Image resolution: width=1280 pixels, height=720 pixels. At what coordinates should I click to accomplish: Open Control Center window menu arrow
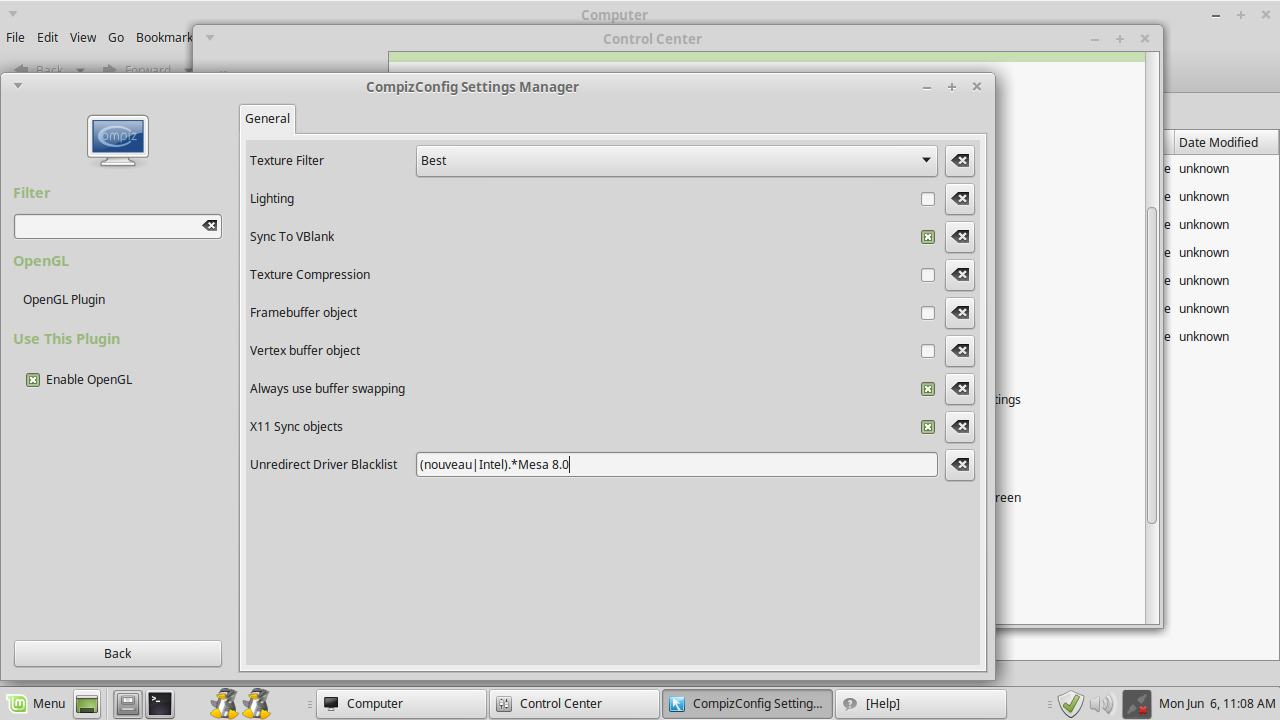point(210,39)
